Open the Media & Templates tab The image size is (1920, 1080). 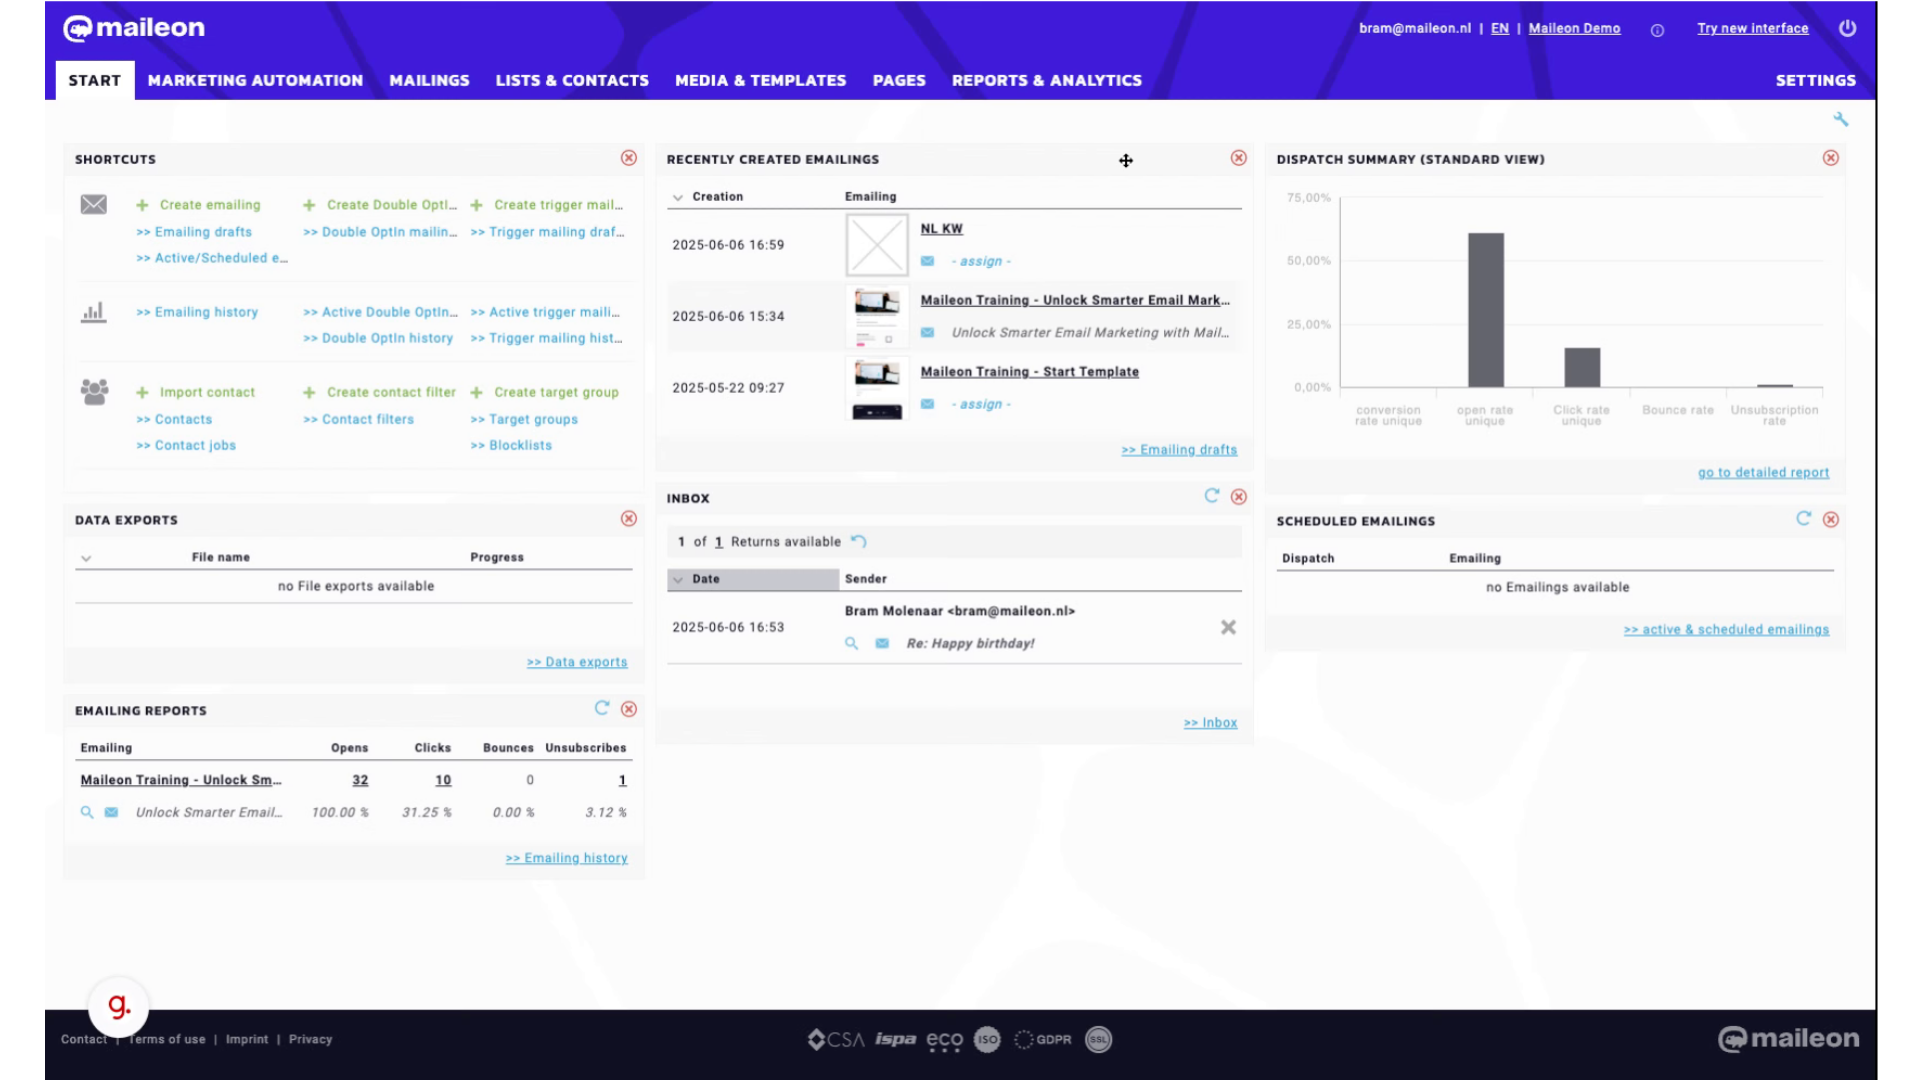pyautogui.click(x=761, y=80)
